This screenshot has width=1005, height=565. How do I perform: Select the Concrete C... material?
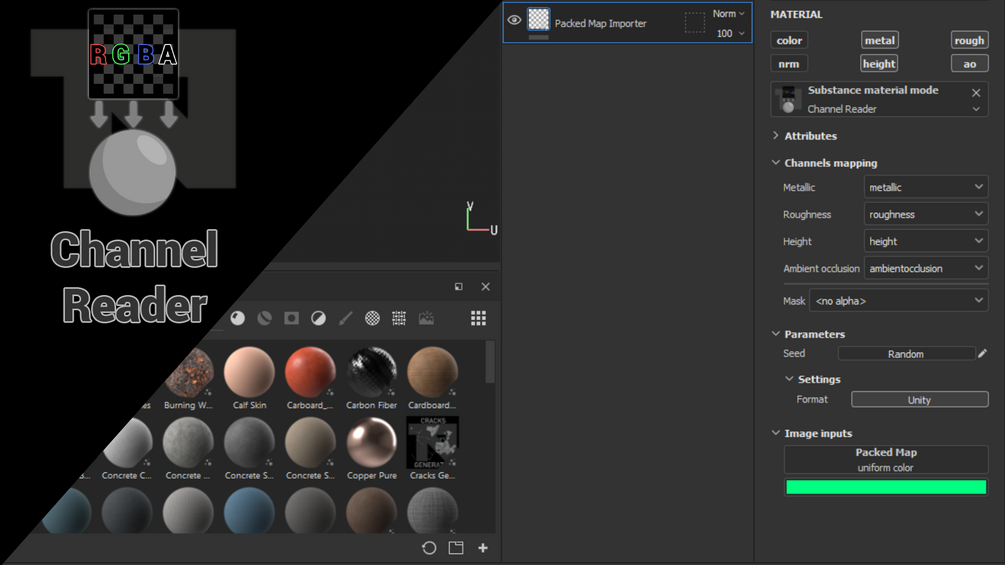tap(127, 448)
